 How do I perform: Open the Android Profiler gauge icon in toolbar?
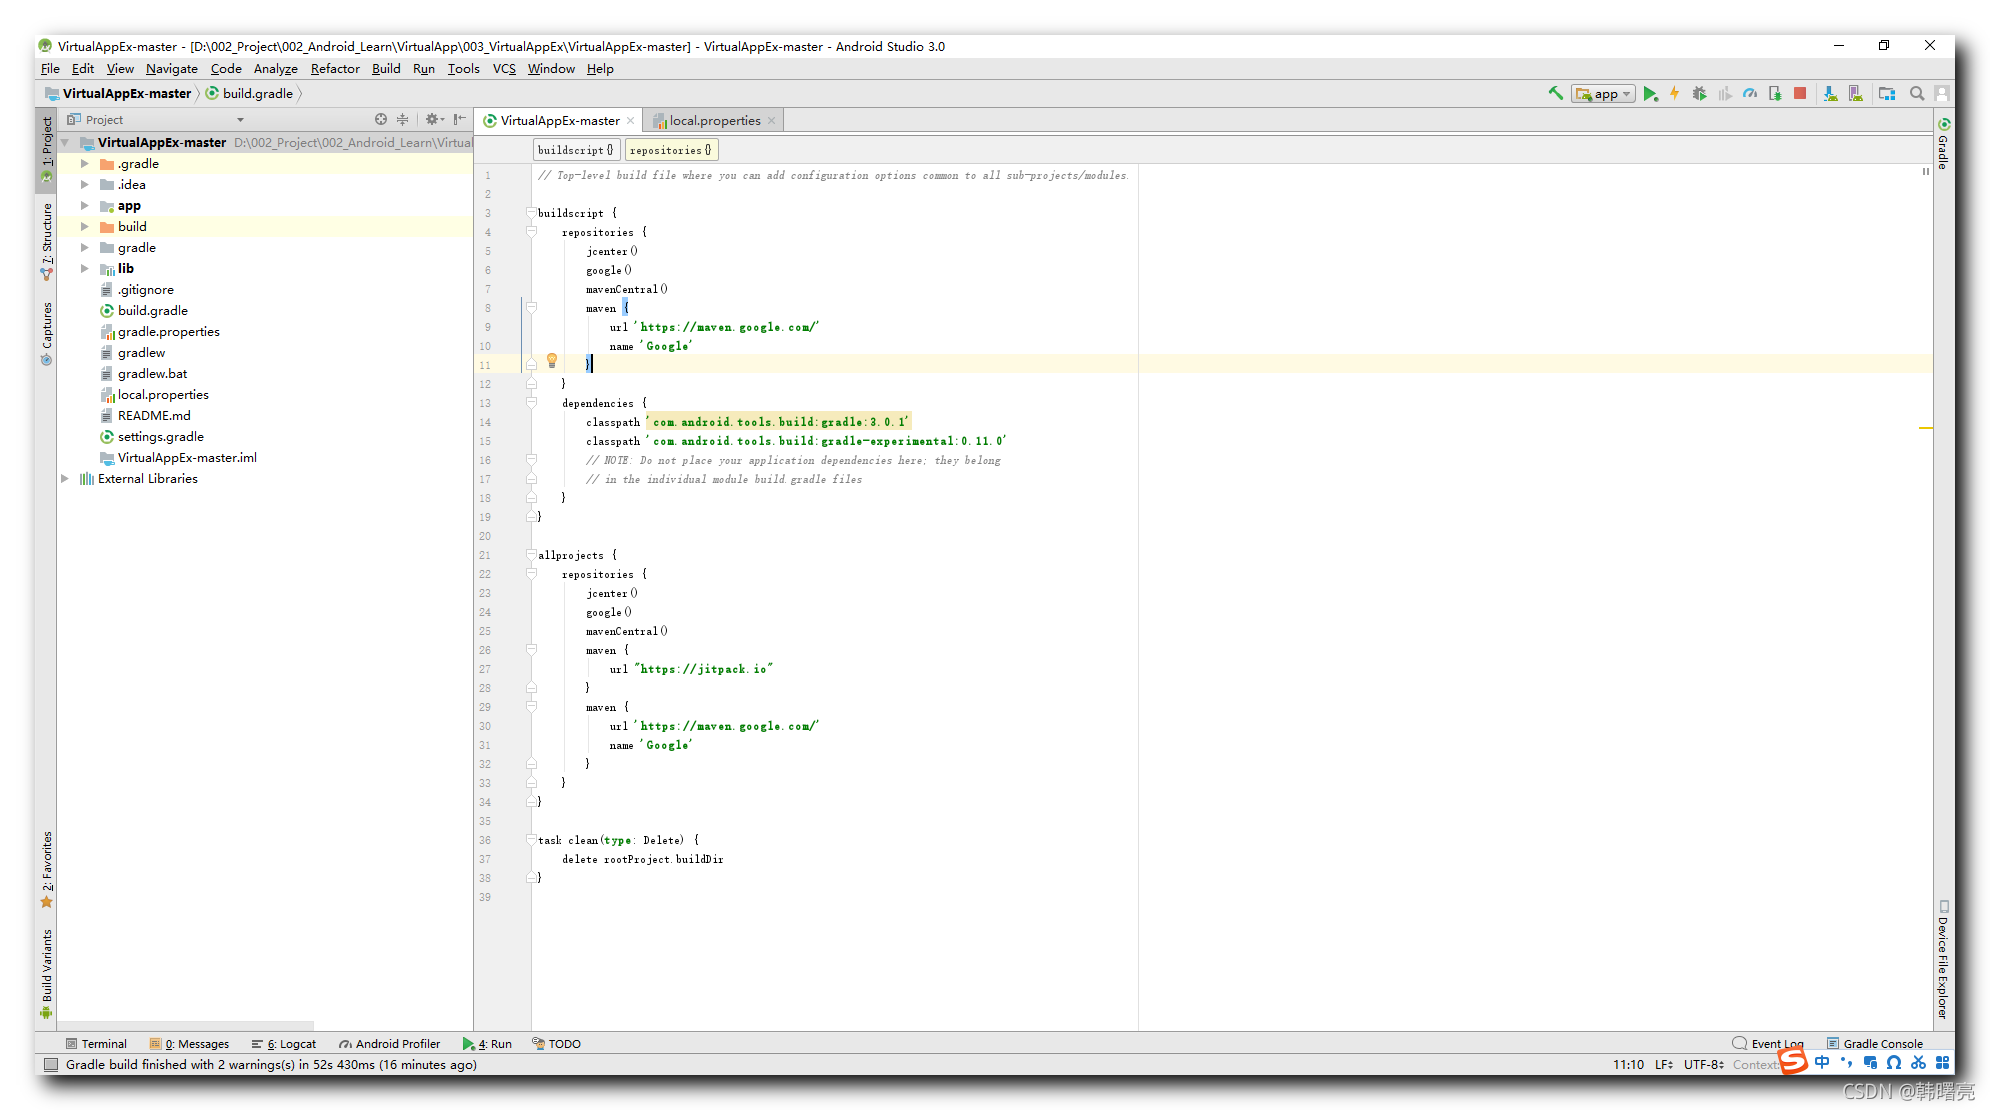tap(1750, 93)
